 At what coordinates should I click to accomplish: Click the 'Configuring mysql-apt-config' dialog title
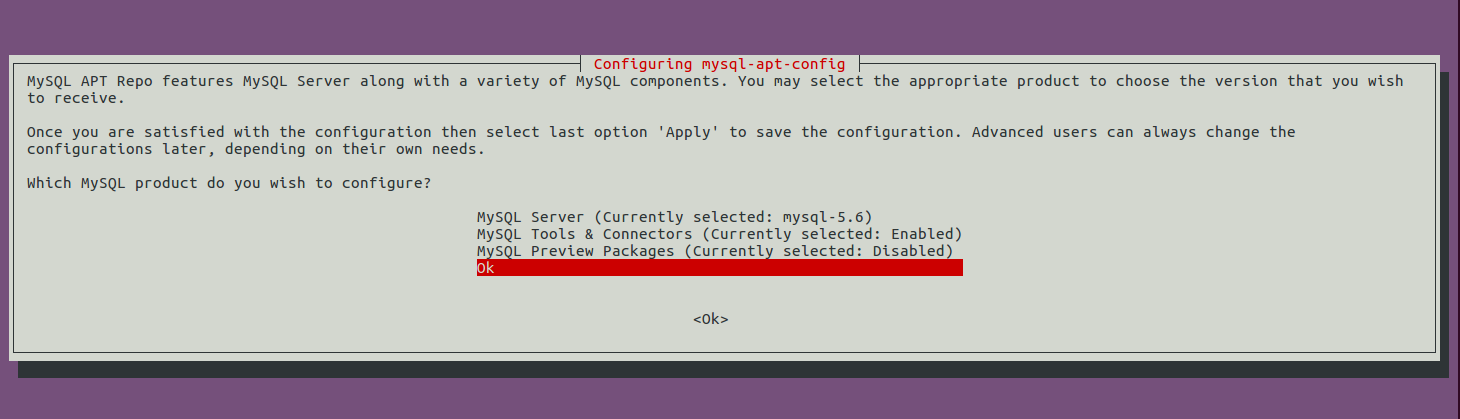[x=719, y=64]
